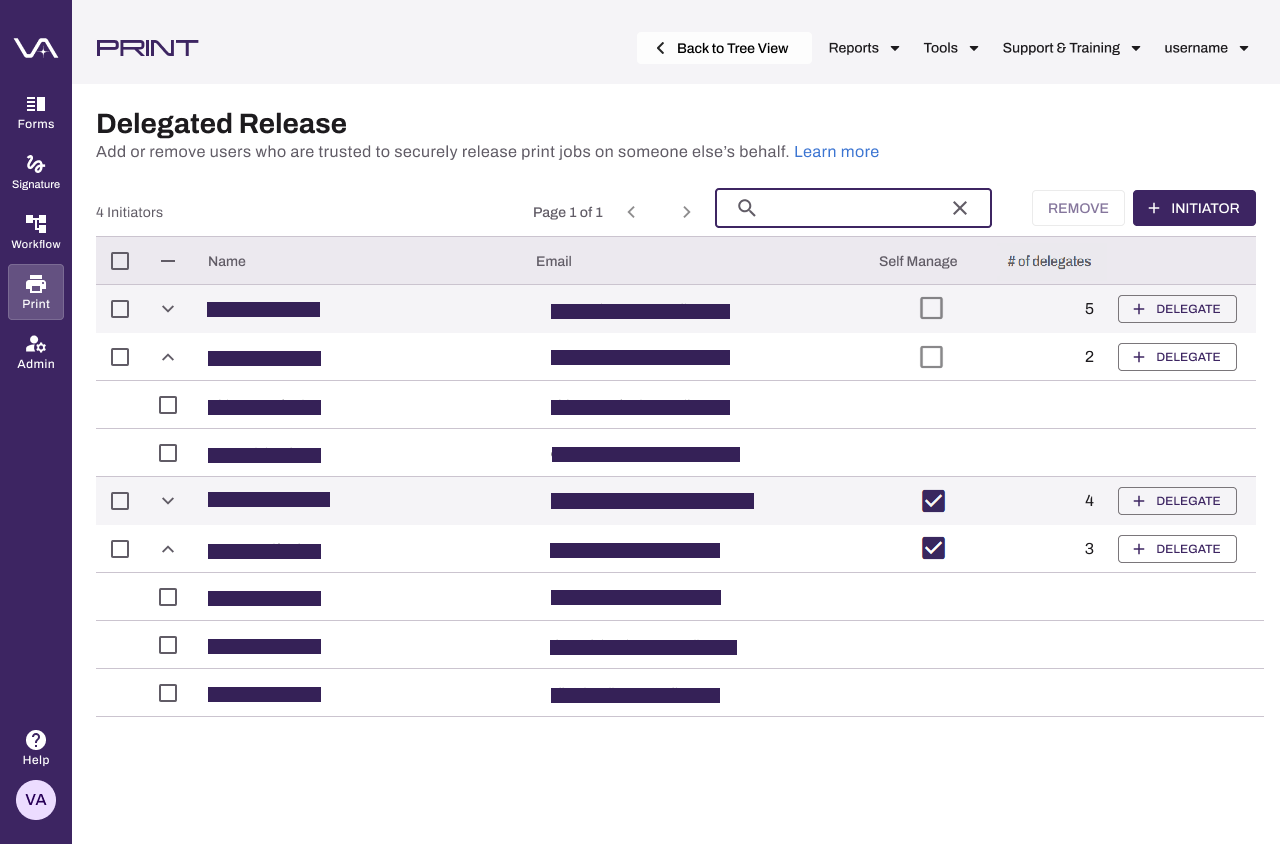This screenshot has height=844, width=1280.
Task: Enable Self Manage for the 5-delegate initiator
Action: 932,308
